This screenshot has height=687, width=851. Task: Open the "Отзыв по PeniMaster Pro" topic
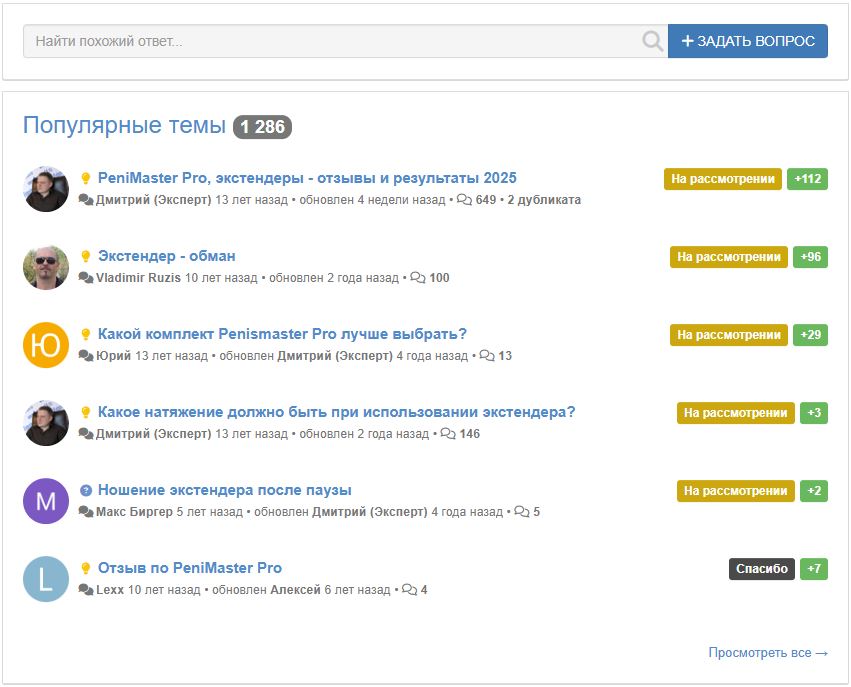(190, 568)
